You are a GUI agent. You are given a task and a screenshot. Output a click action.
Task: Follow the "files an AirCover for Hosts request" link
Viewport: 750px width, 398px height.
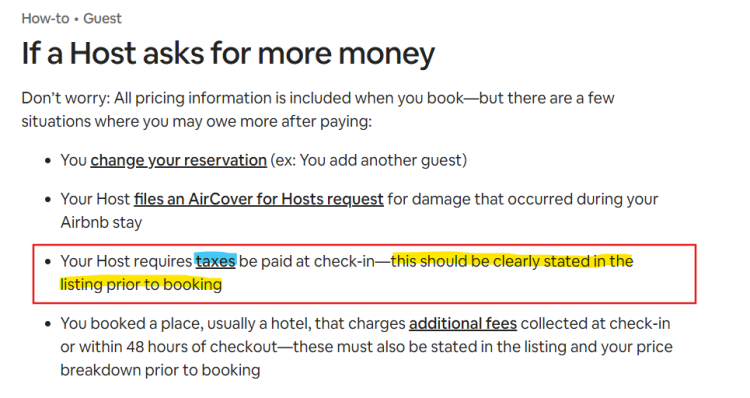point(259,199)
